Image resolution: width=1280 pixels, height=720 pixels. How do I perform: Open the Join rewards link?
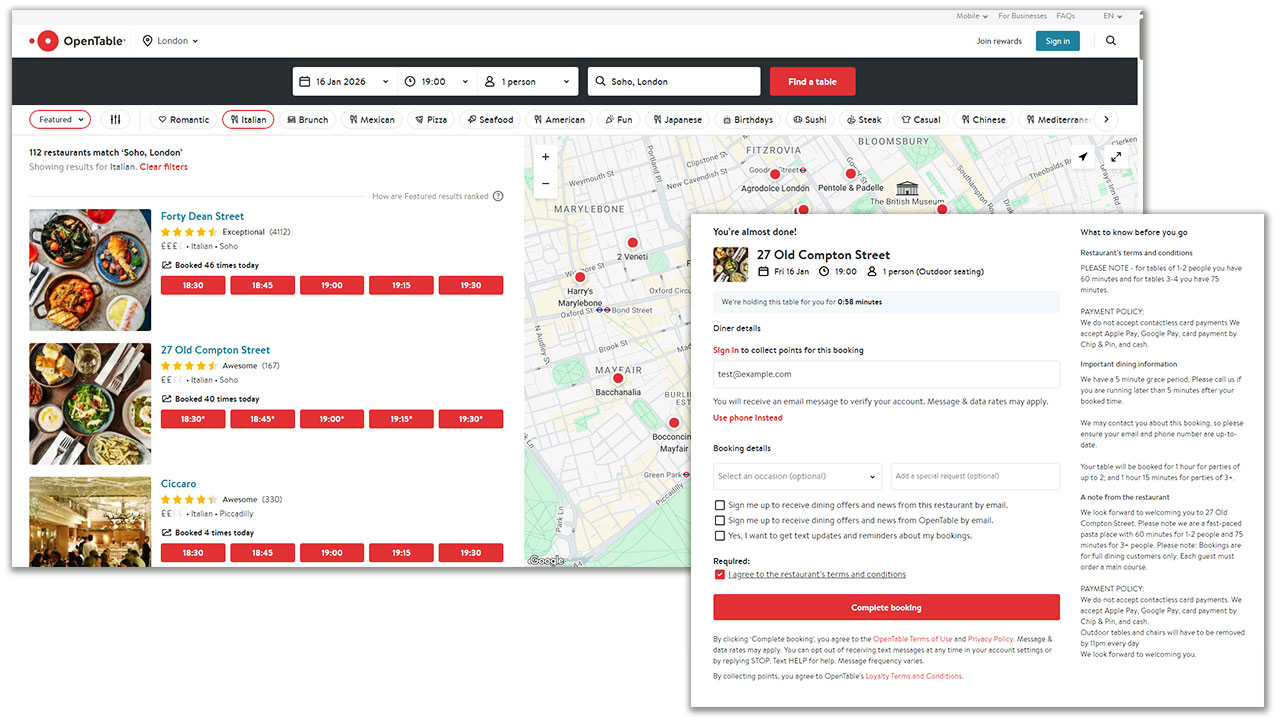coord(999,41)
